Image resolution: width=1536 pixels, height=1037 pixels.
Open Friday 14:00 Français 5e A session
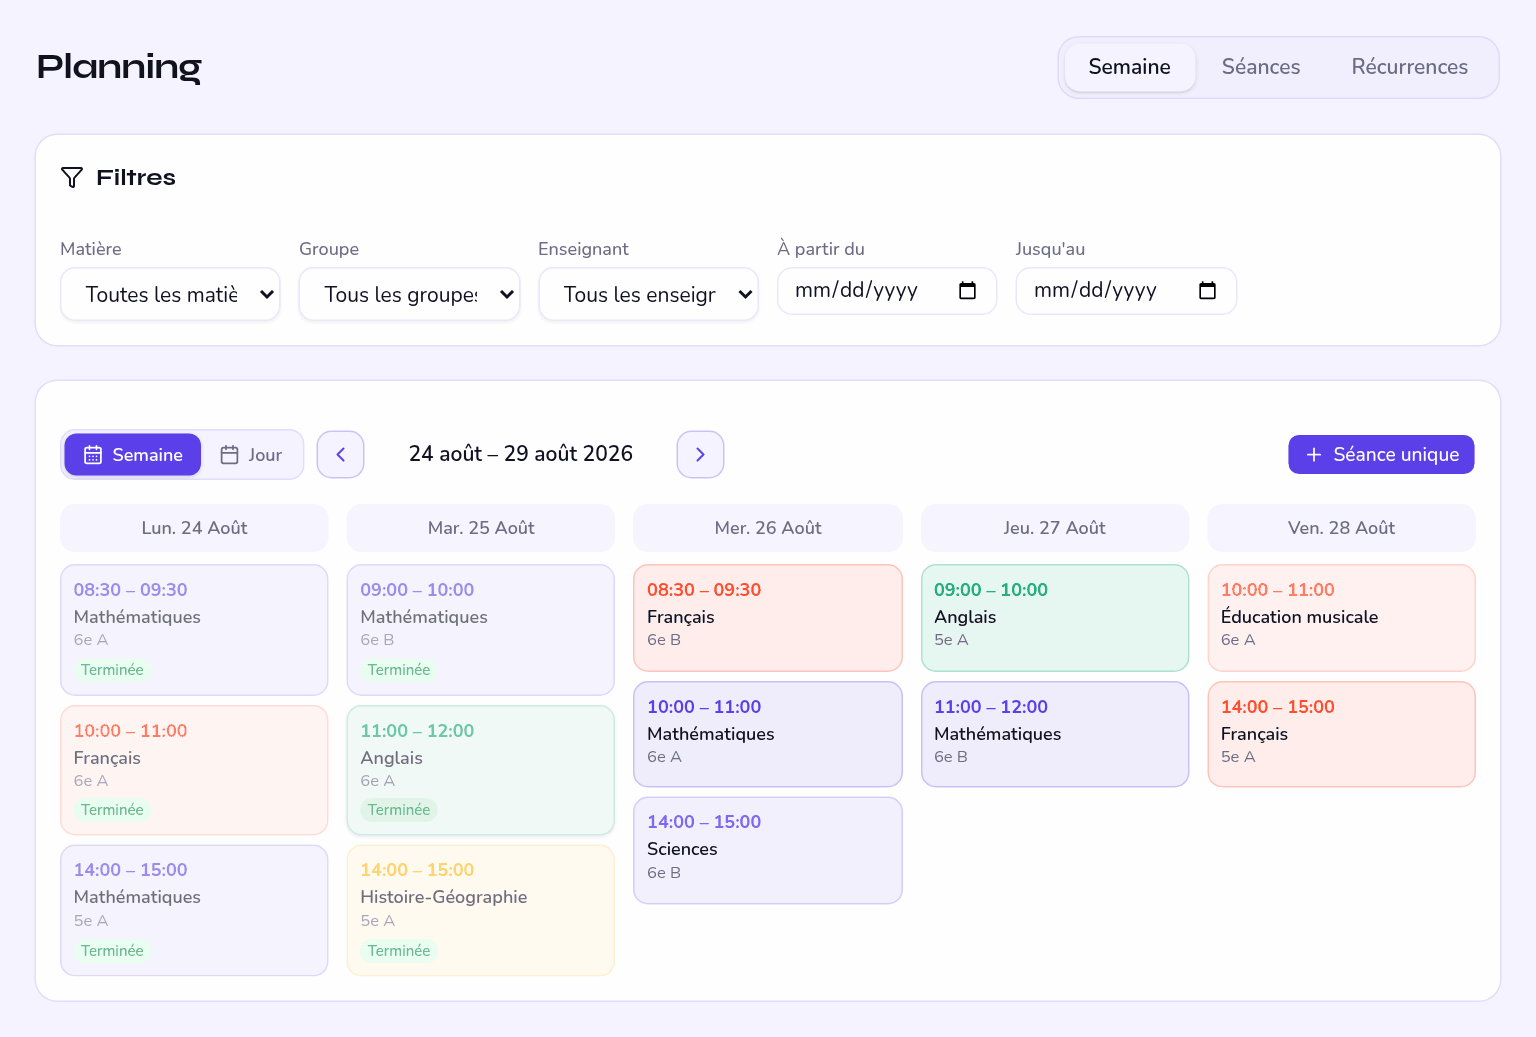[1342, 734]
